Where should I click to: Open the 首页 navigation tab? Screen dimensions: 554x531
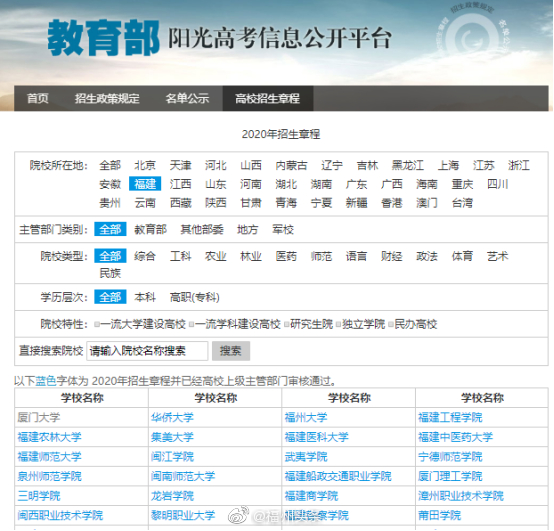[38, 98]
